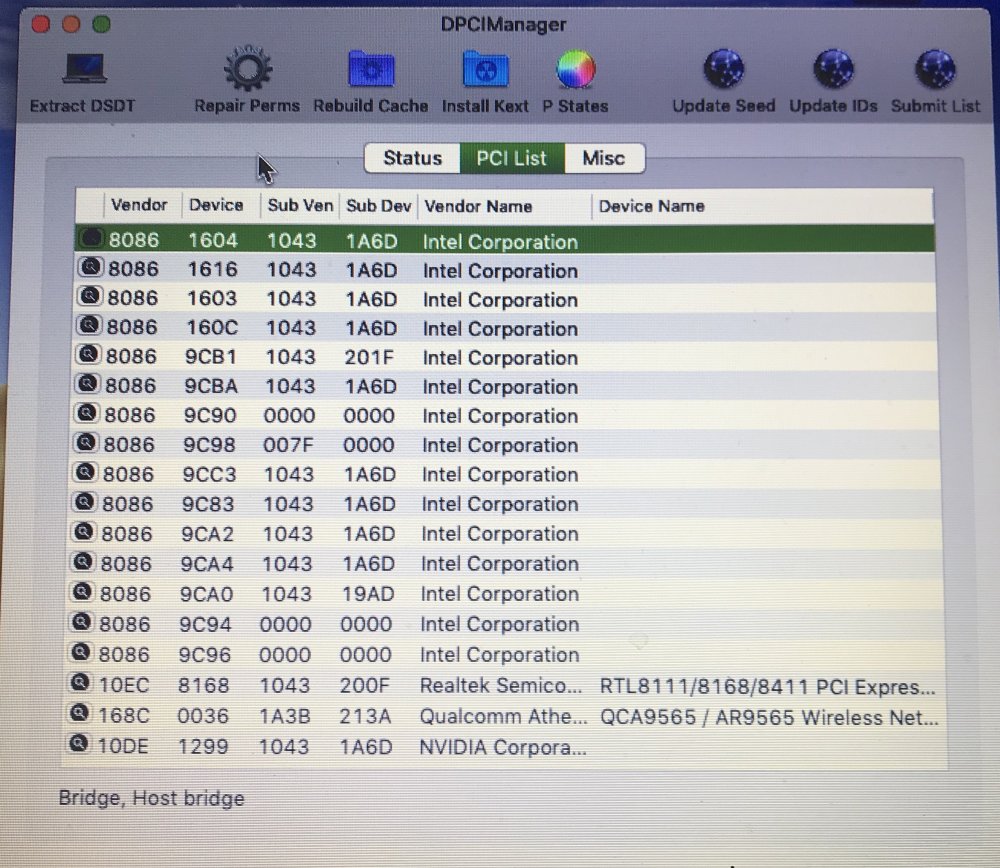Click the Qualcomm Athe... vendor name

click(x=503, y=716)
